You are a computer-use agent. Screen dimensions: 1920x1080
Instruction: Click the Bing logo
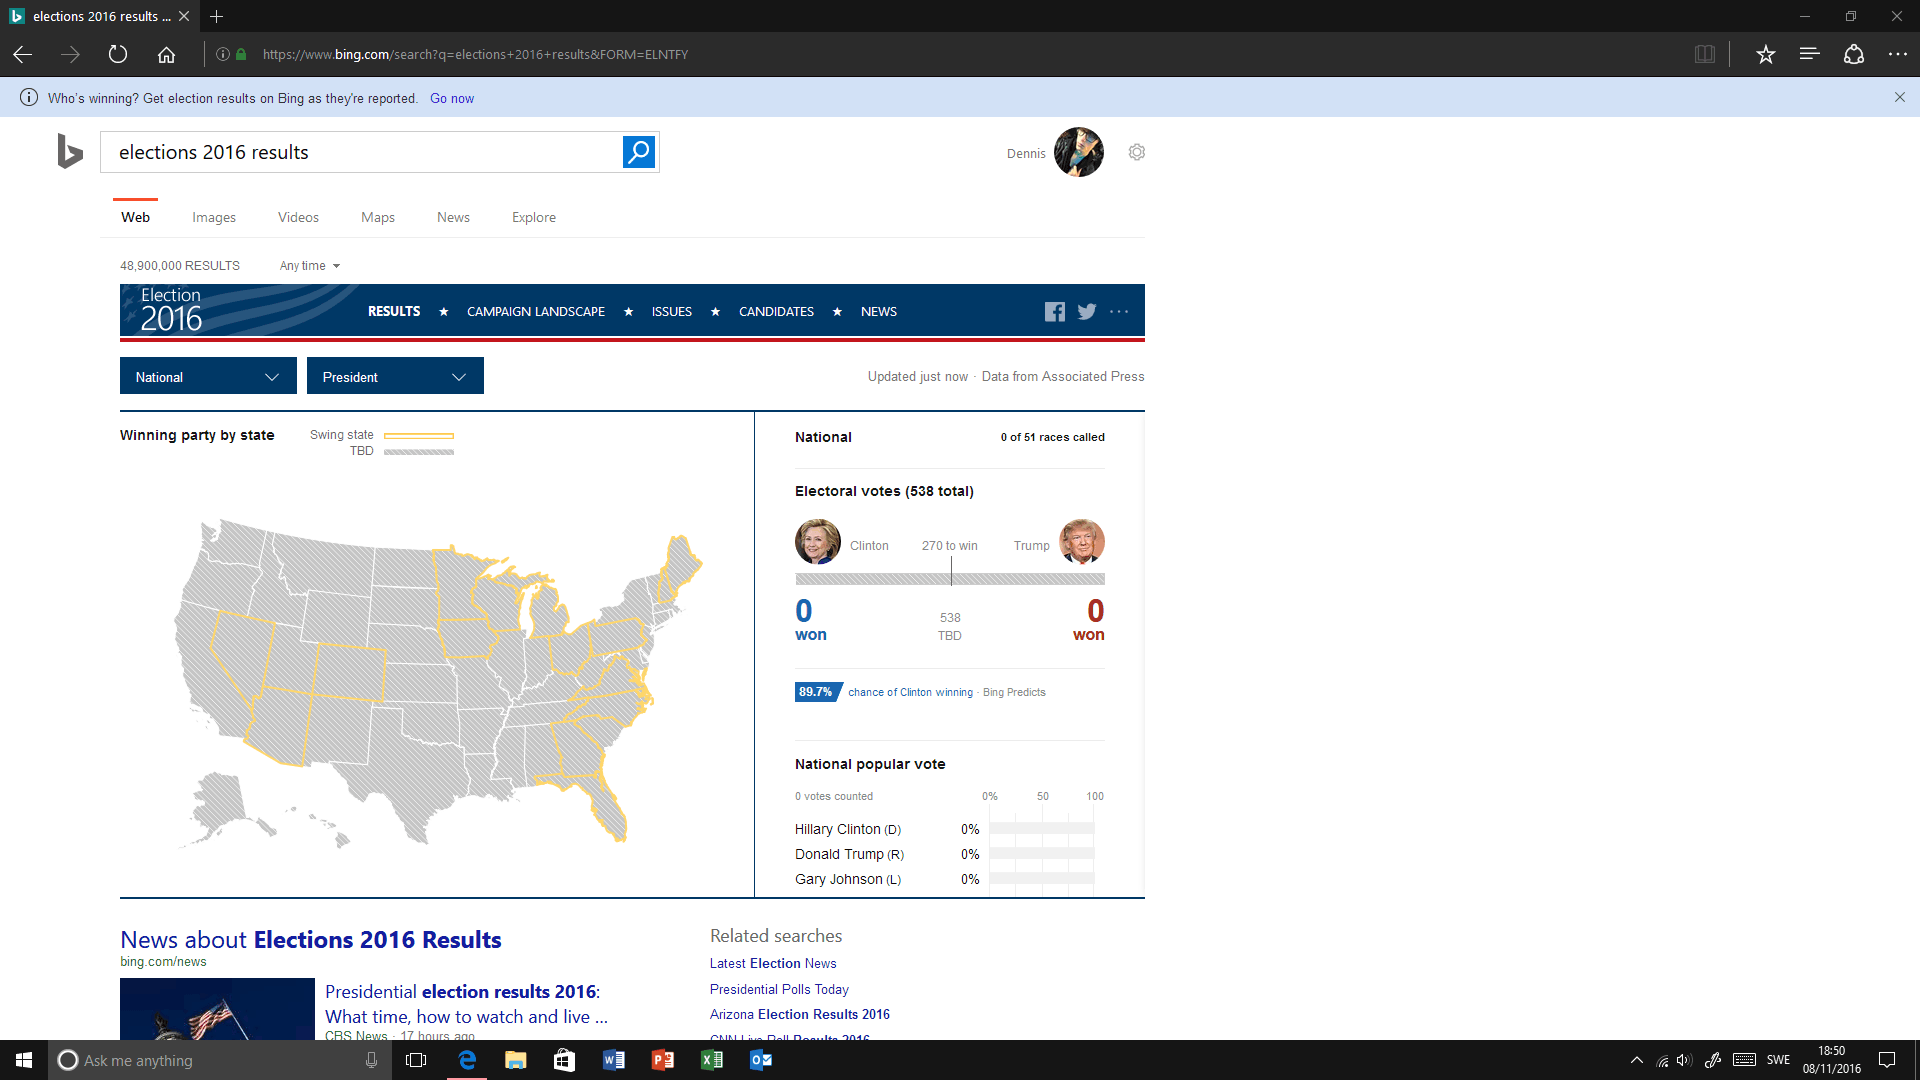pyautogui.click(x=70, y=151)
